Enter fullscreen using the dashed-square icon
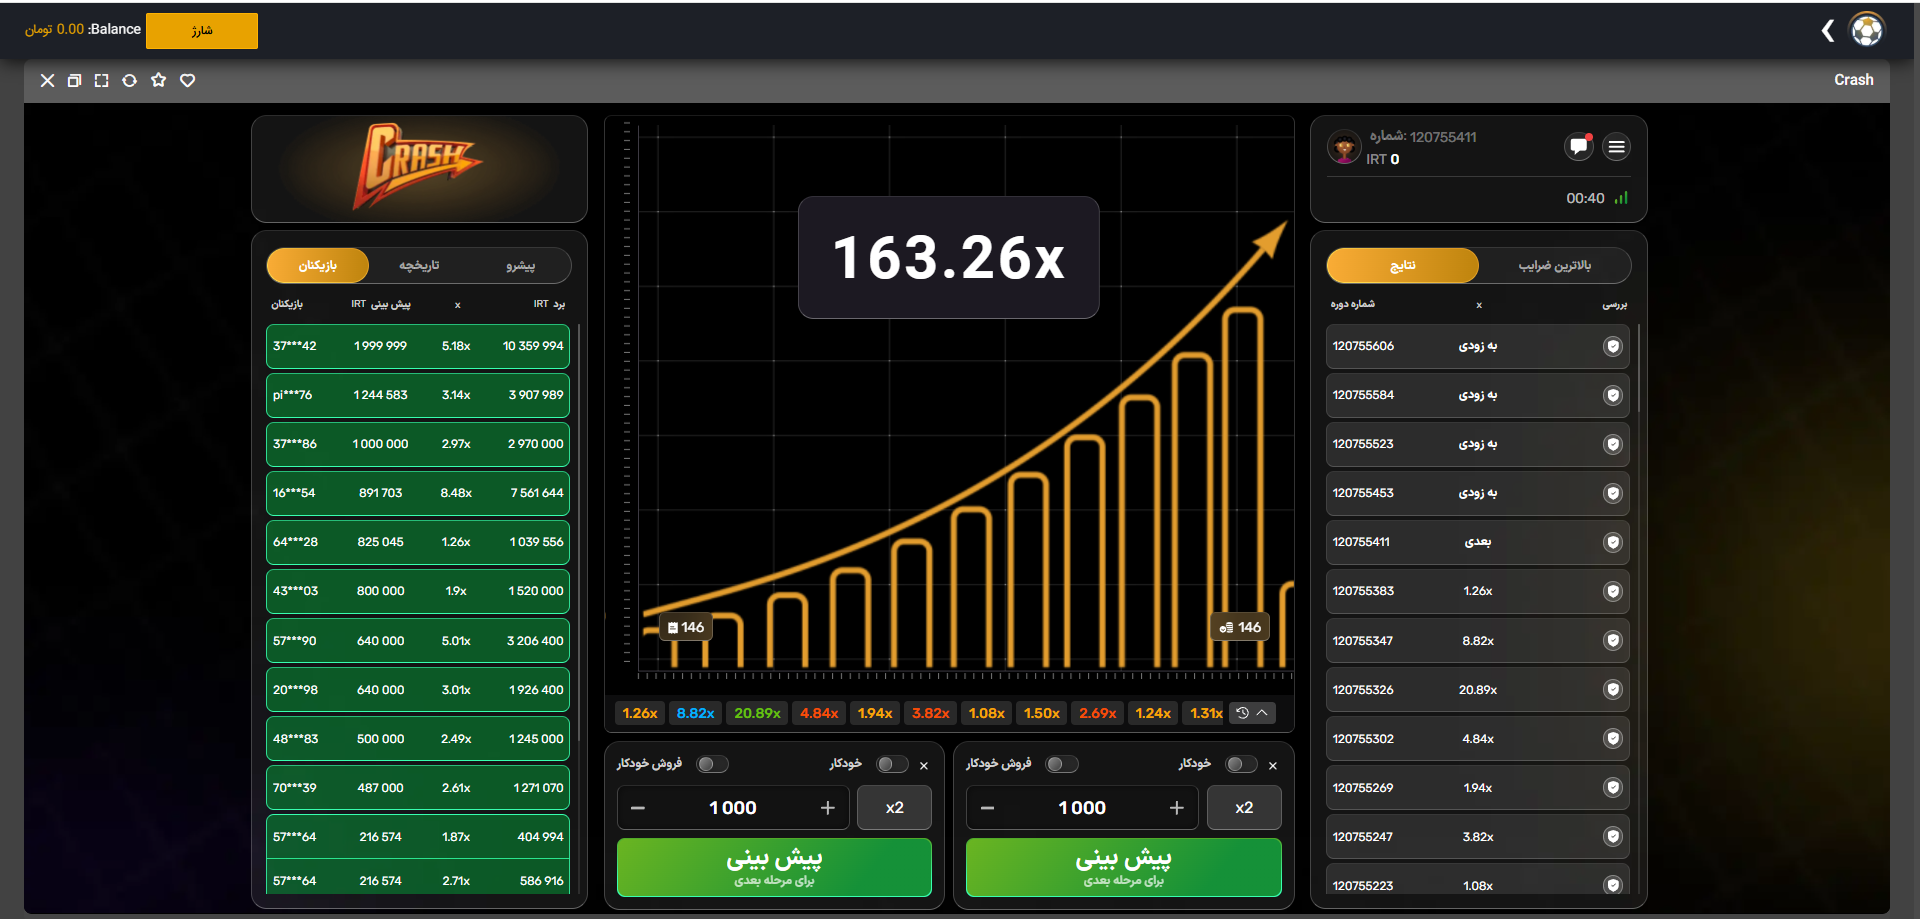Viewport: 1920px width, 919px height. point(101,80)
